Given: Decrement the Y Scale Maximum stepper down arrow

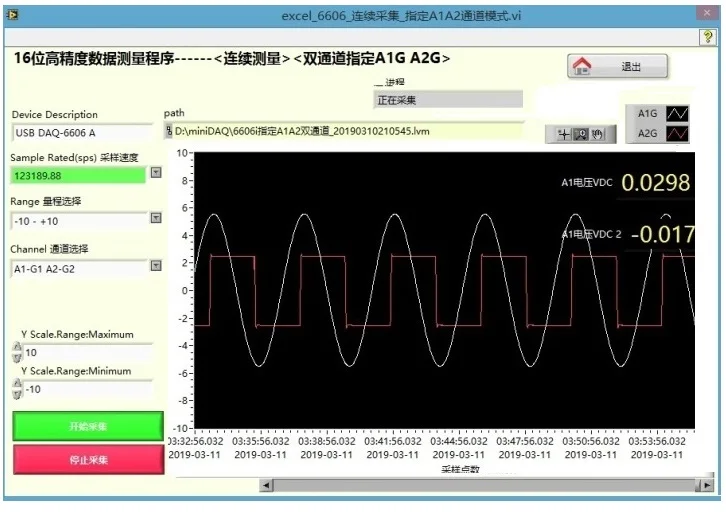Looking at the screenshot, I should pos(17,357).
